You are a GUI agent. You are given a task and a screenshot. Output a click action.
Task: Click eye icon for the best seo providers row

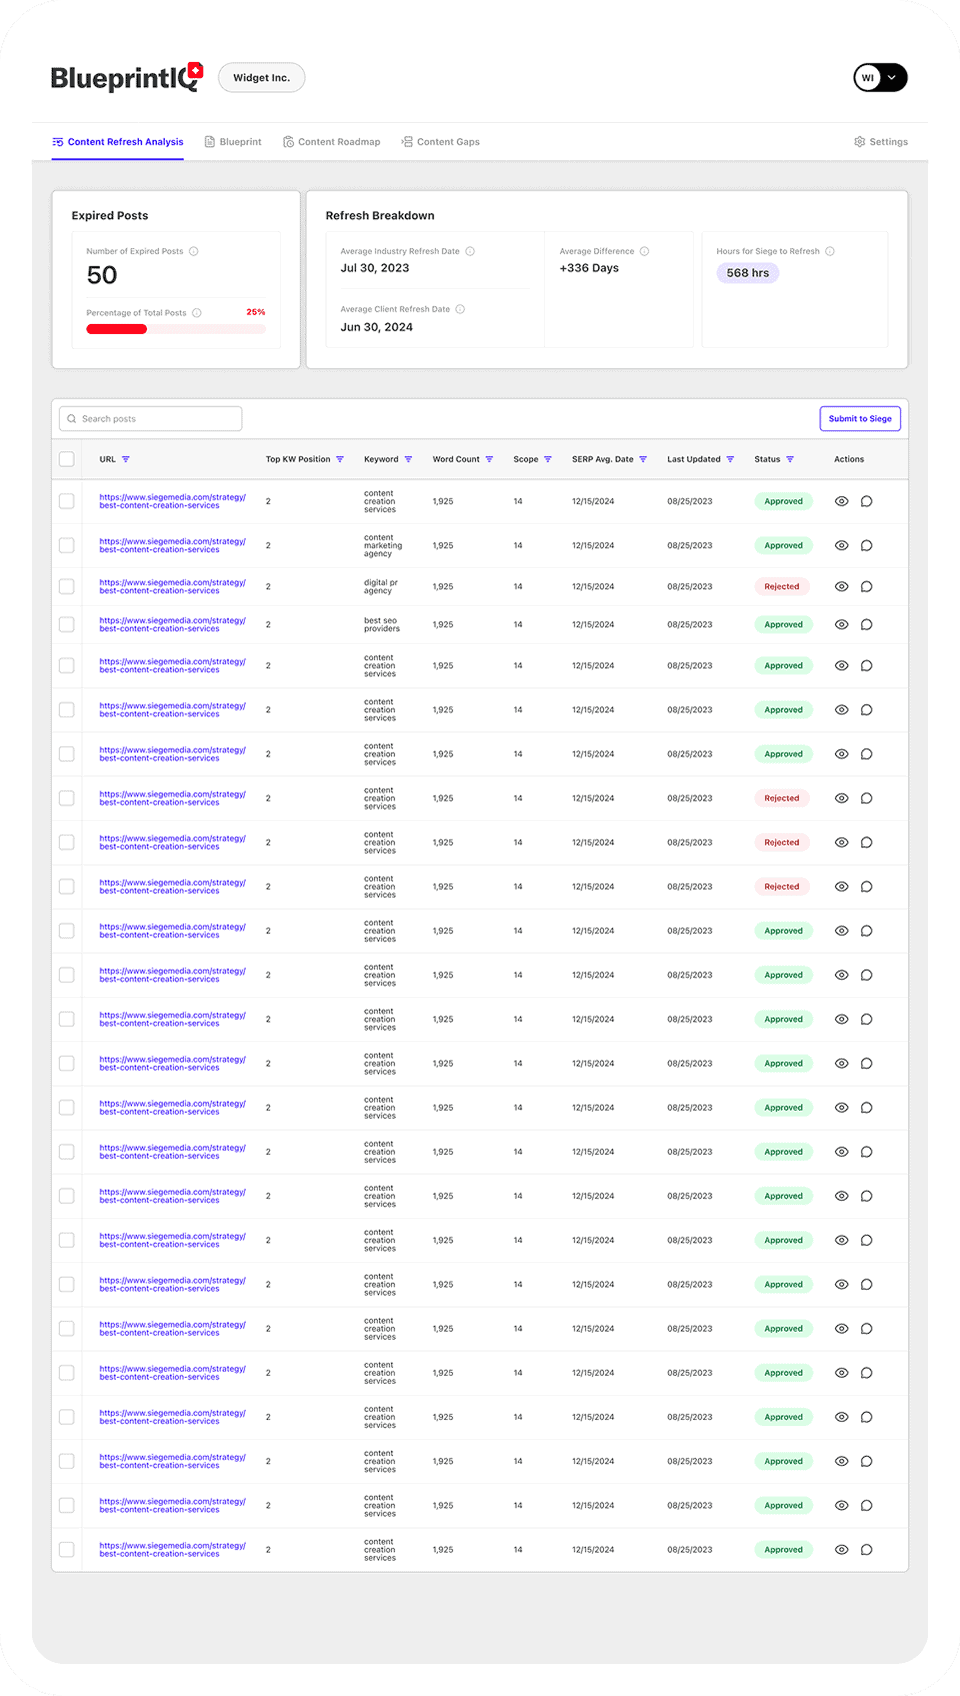tap(841, 625)
